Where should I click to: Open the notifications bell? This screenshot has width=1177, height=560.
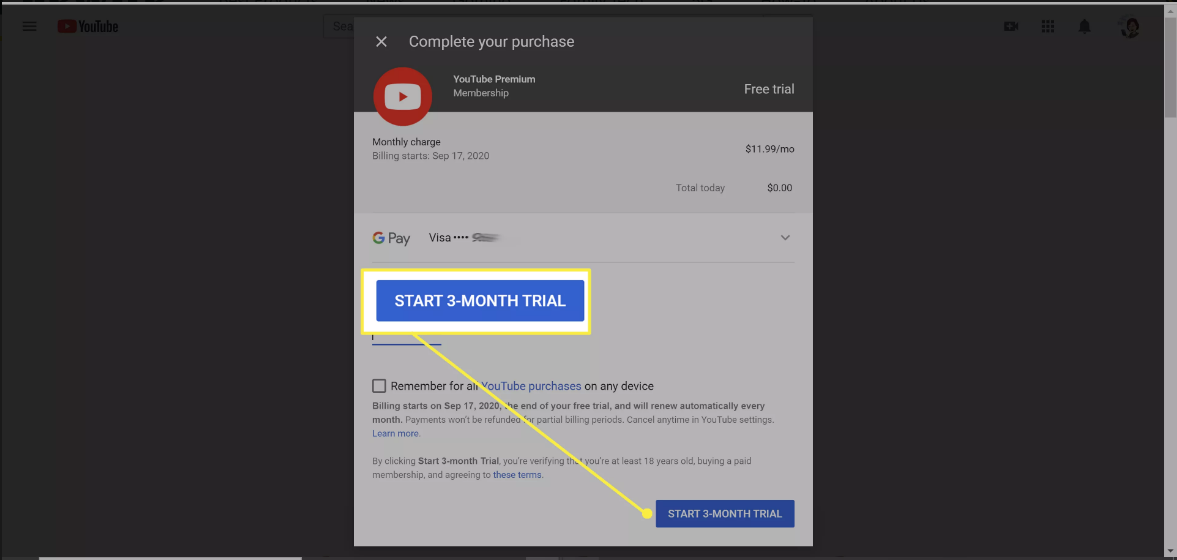(1085, 26)
